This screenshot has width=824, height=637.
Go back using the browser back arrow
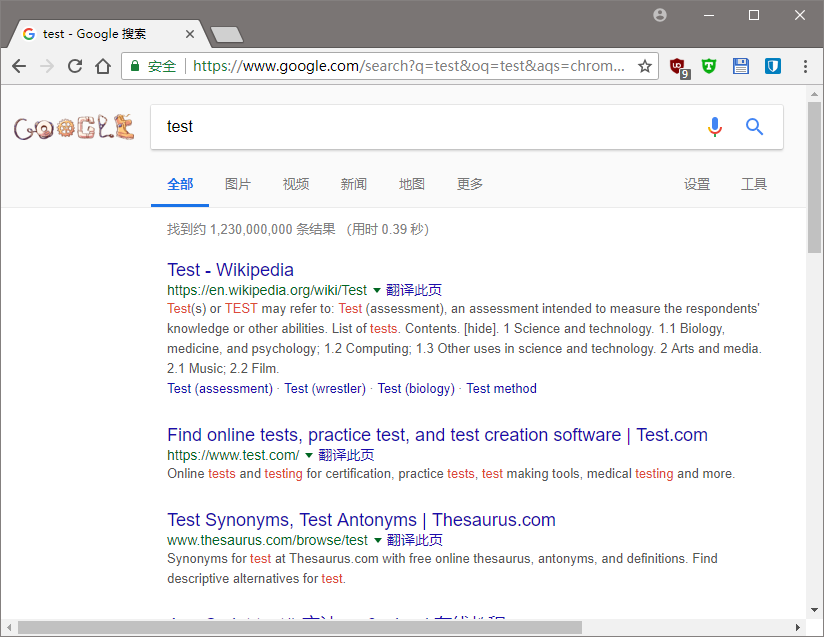point(19,66)
